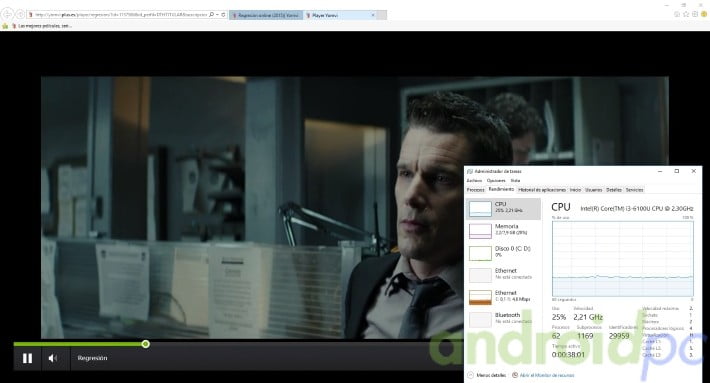
Task: Switch to the Regresión online browser tab
Action: tap(266, 15)
